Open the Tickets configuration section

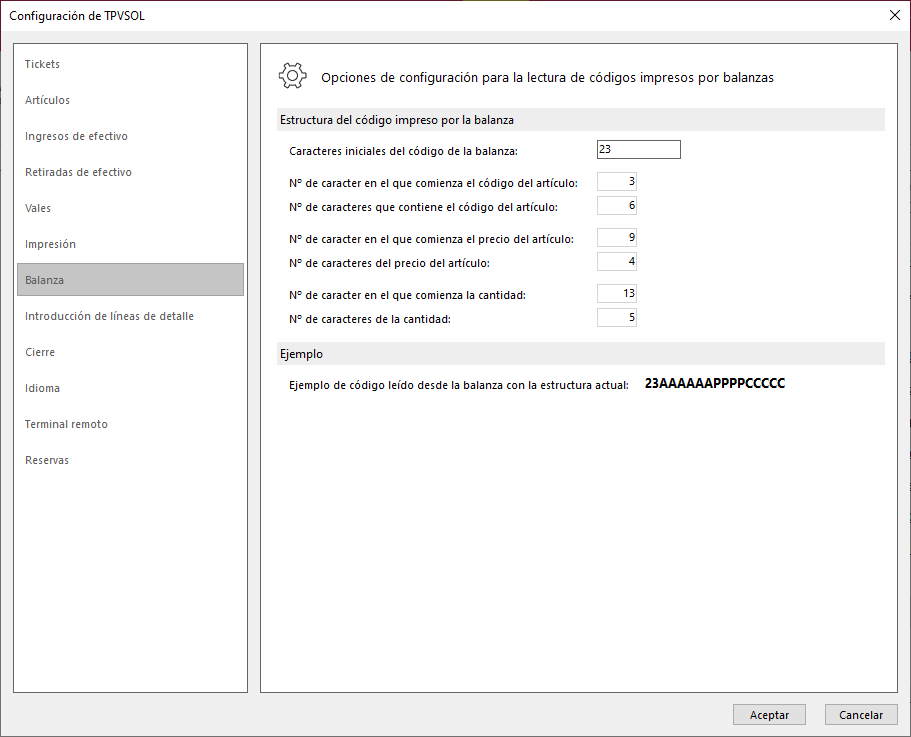(x=130, y=64)
